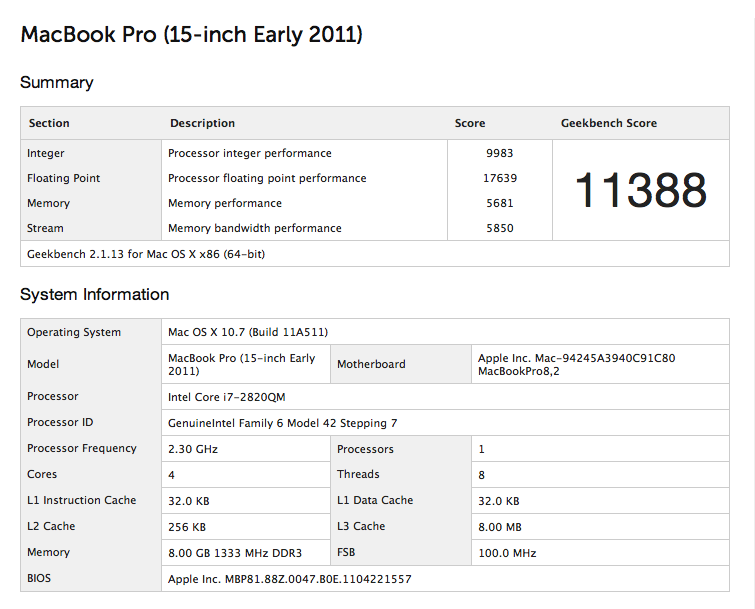The width and height of the screenshot is (755, 609).
Task: Select the '100.0 MHz' FSB value
Action: tap(507, 553)
